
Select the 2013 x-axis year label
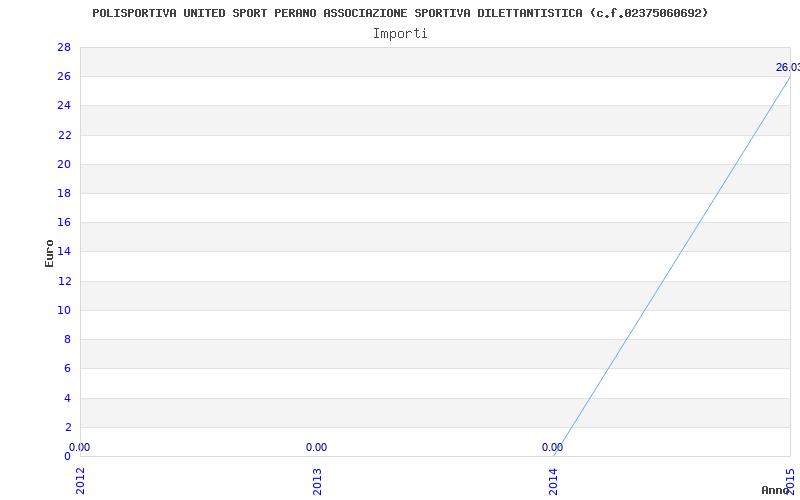pyautogui.click(x=317, y=481)
